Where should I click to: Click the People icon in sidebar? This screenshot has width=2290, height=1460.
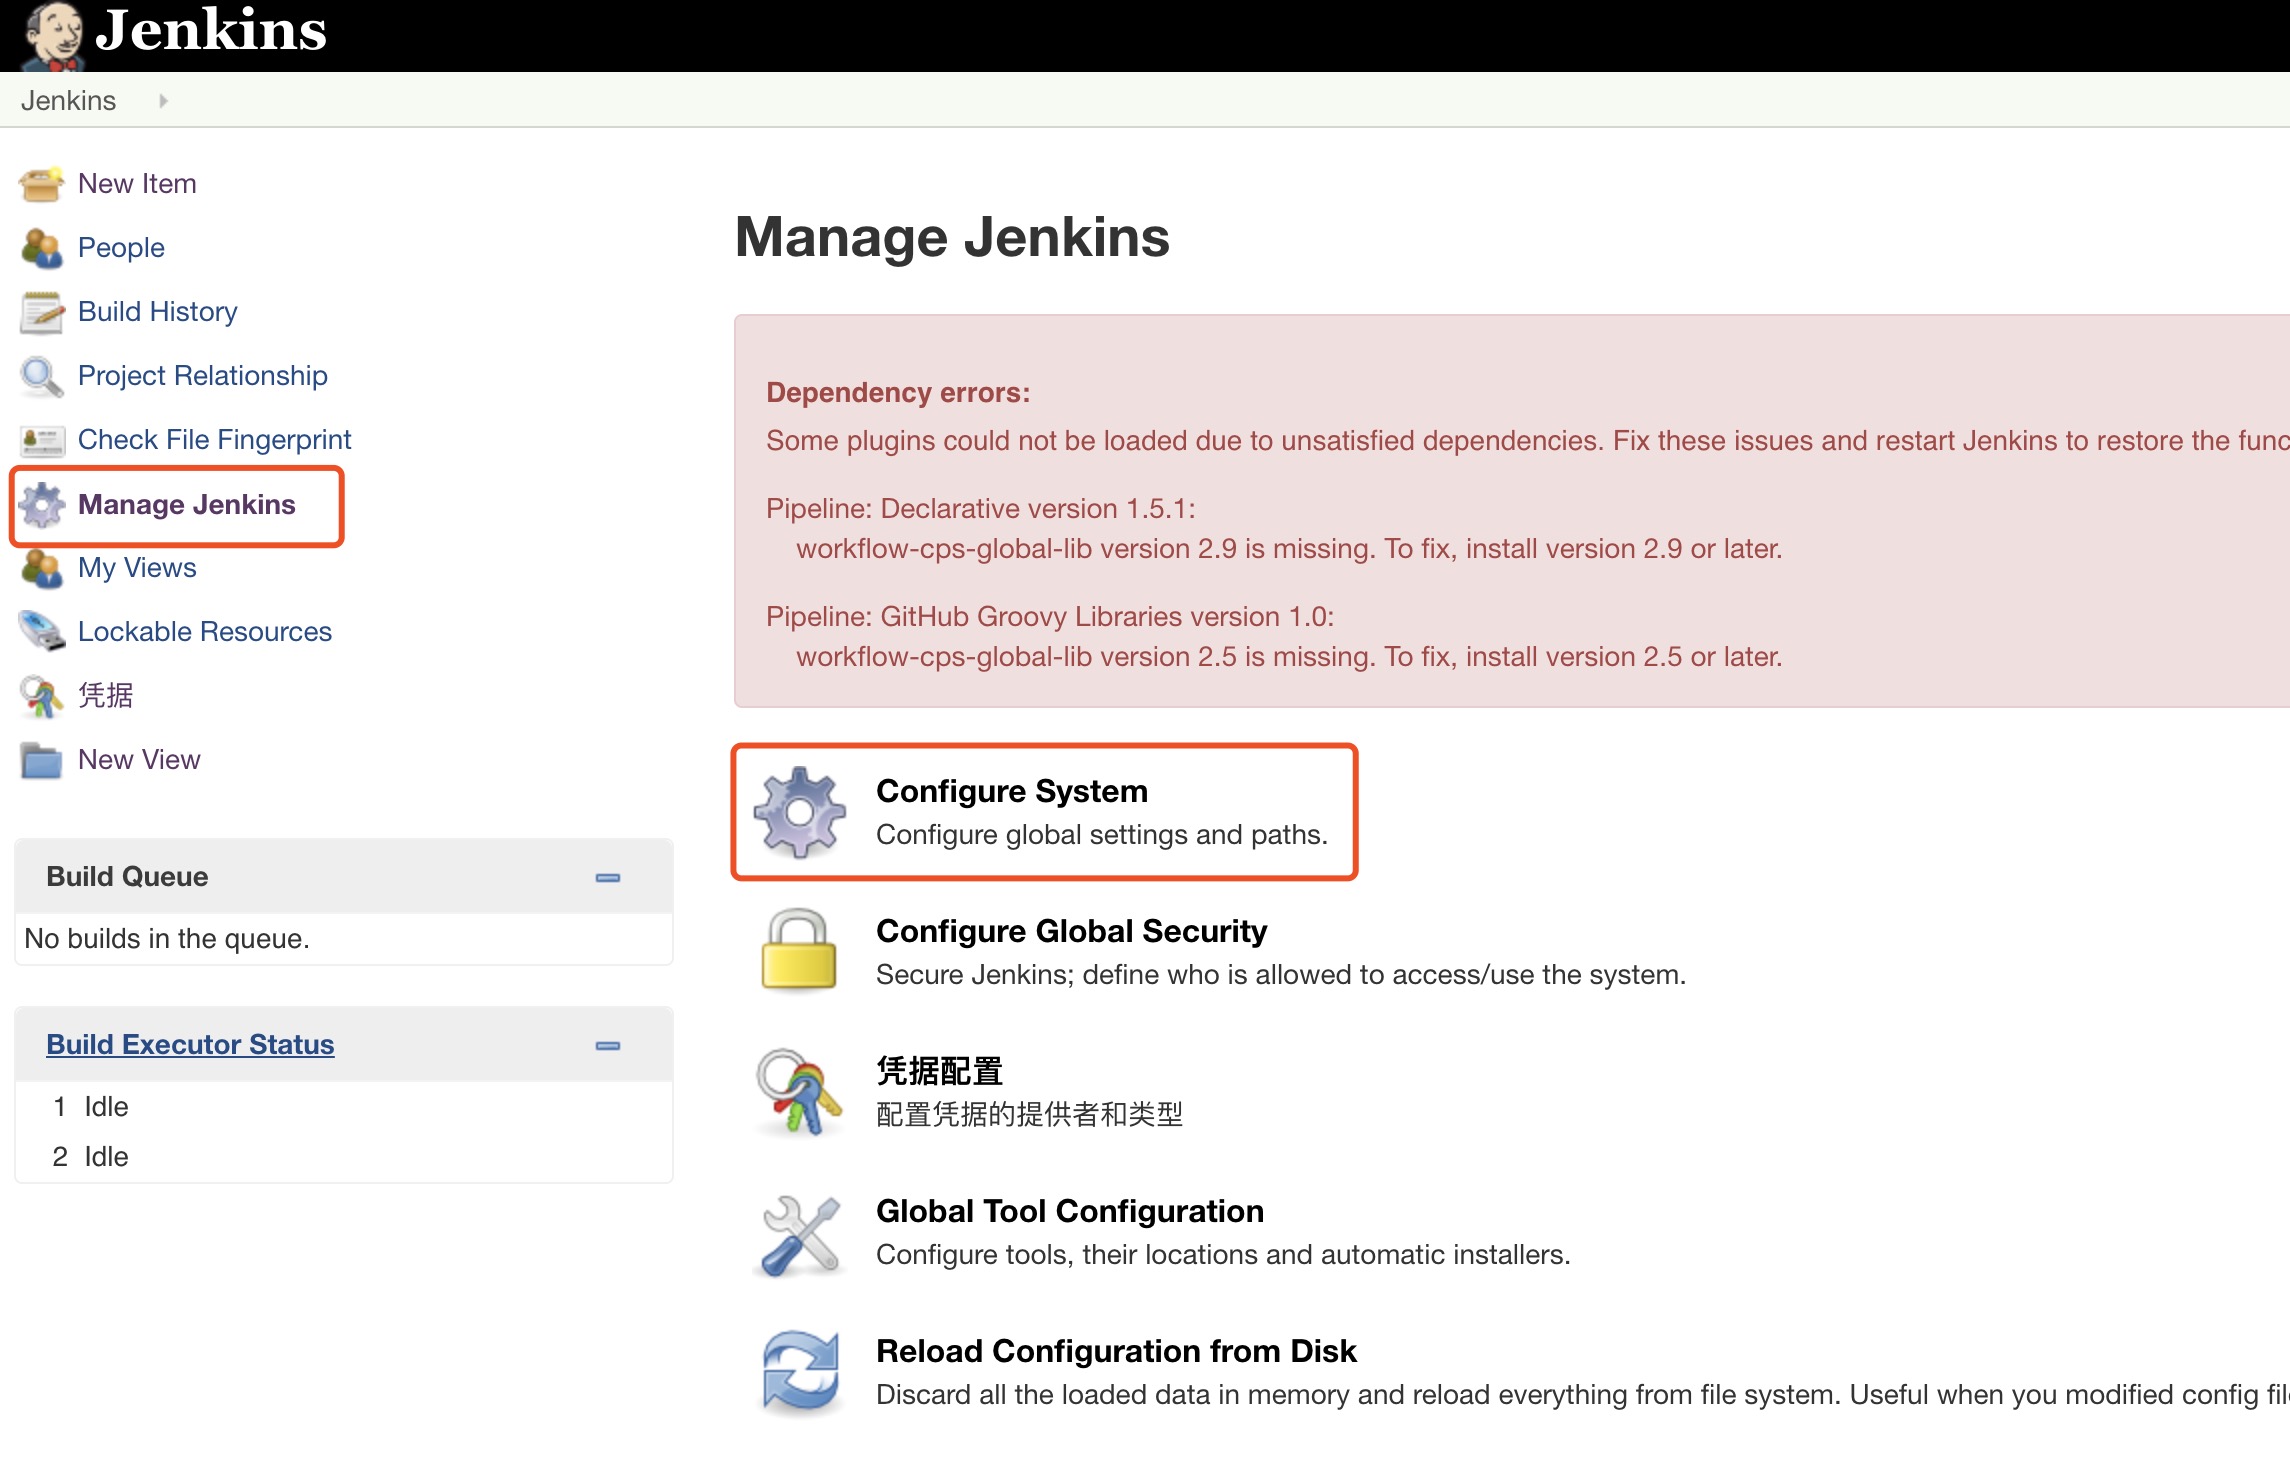pos(42,248)
